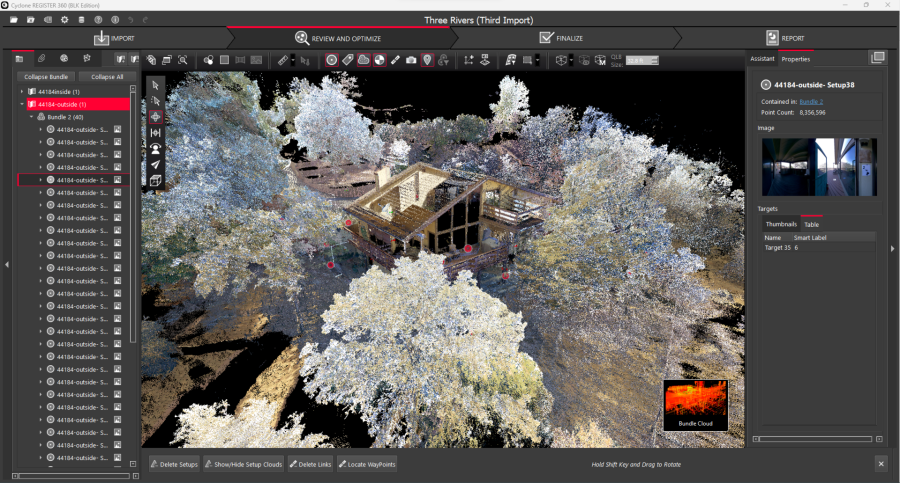The width and height of the screenshot is (900, 483).
Task: Select the fly mode paper-plane tool
Action: (156, 165)
